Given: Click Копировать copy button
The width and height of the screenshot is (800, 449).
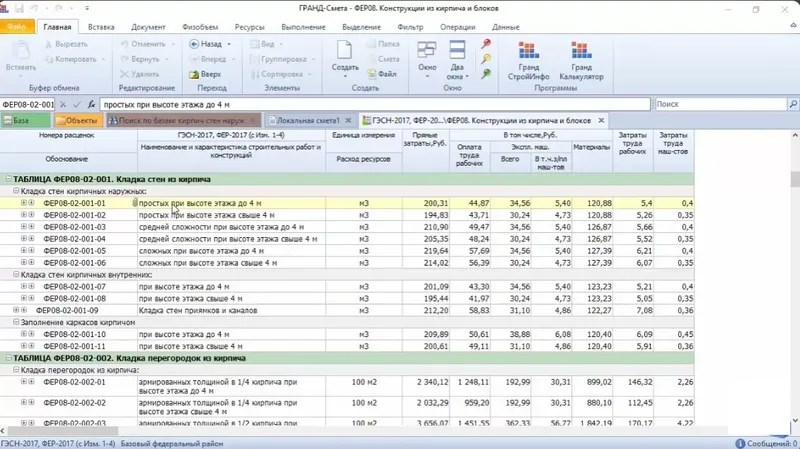Looking at the screenshot, I should tap(71, 59).
